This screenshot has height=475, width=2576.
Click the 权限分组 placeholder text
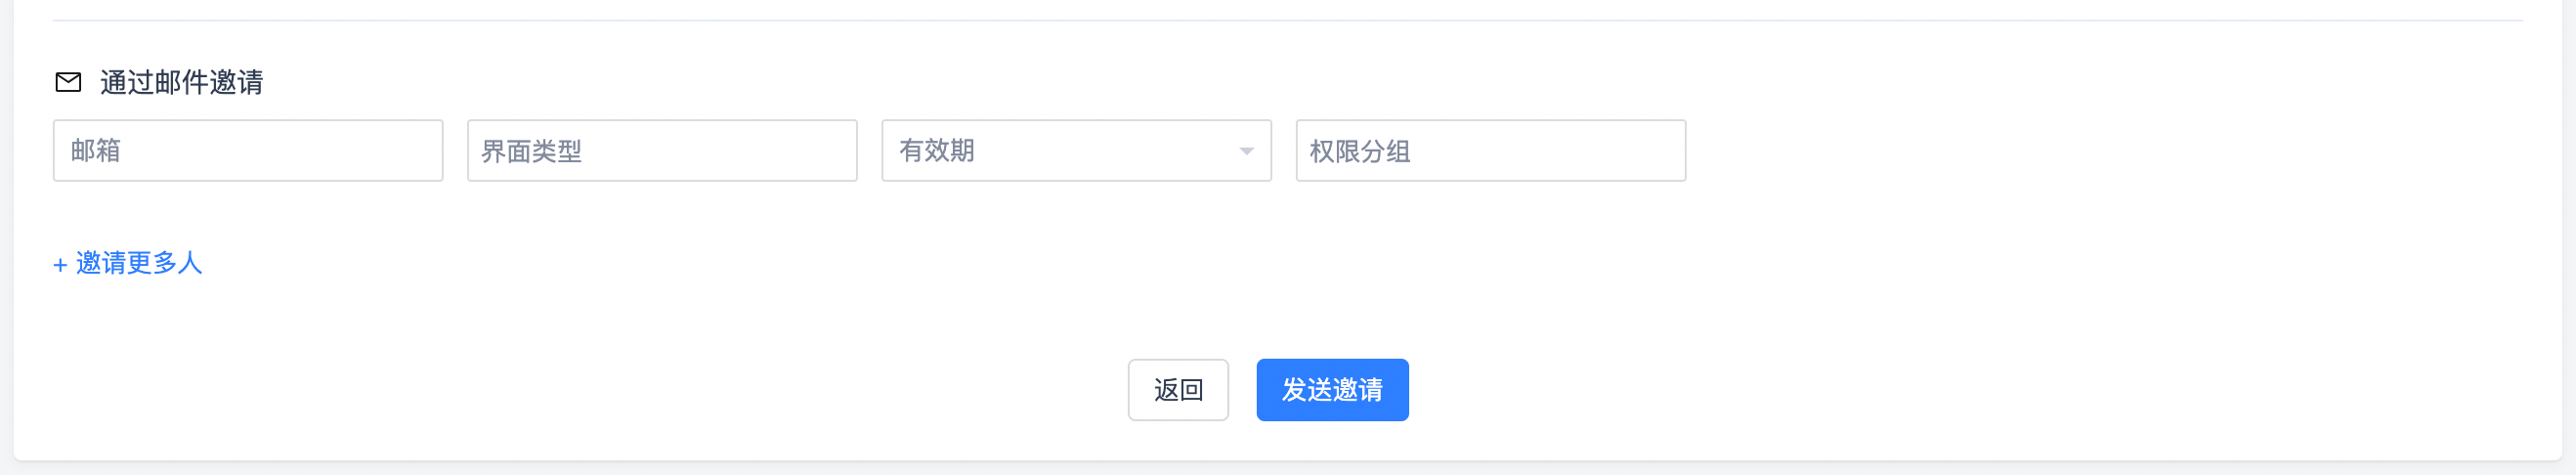coord(1359,152)
